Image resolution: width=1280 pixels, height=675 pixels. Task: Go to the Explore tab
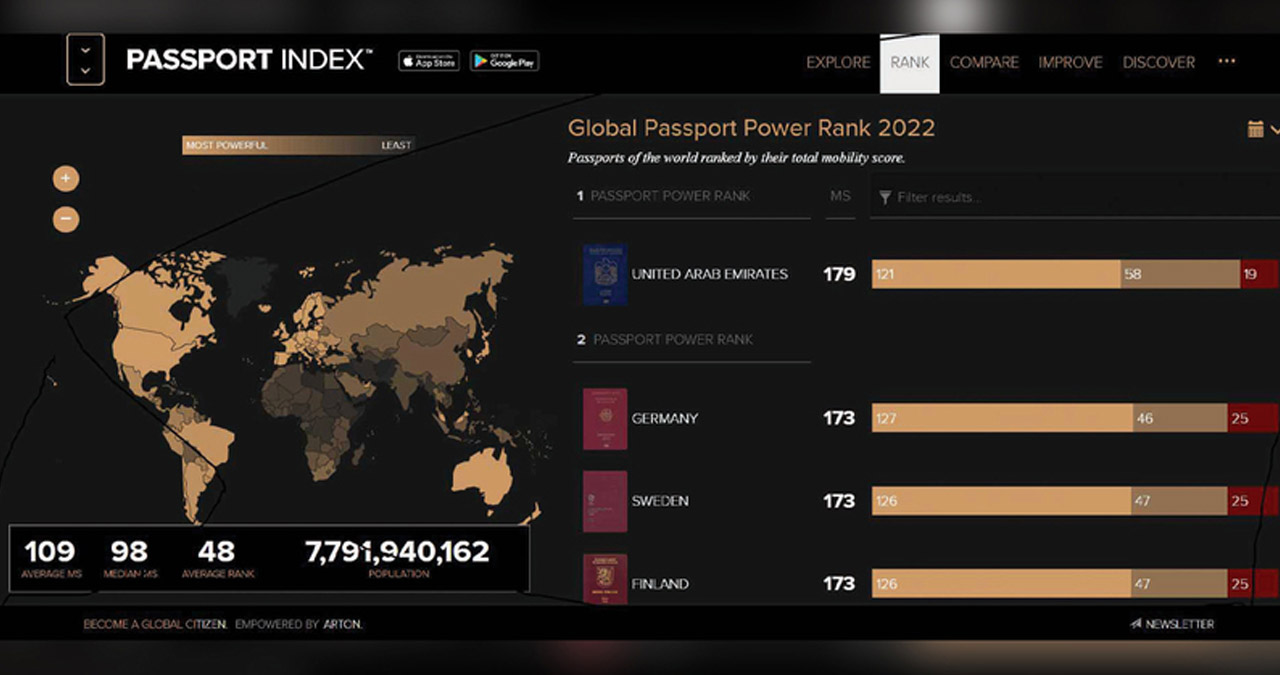pyautogui.click(x=838, y=62)
